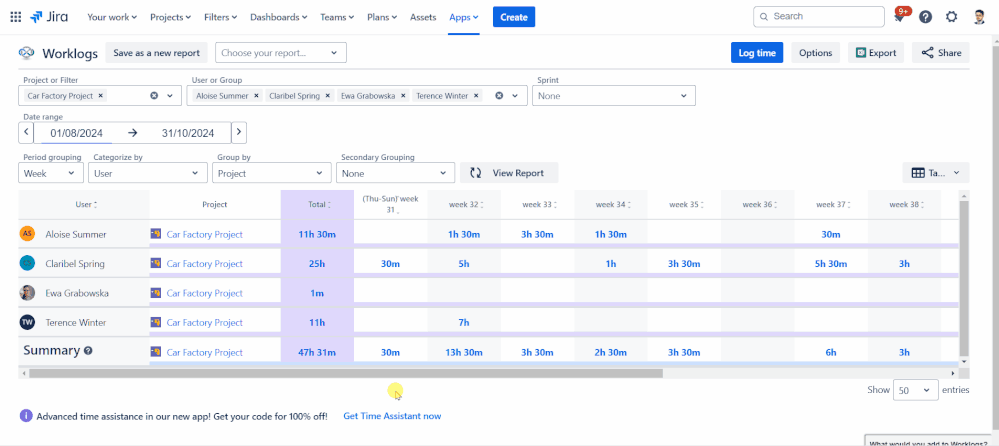The height and width of the screenshot is (446, 999).
Task: Open the Period grouping Week dropdown
Action: pyautogui.click(x=51, y=173)
